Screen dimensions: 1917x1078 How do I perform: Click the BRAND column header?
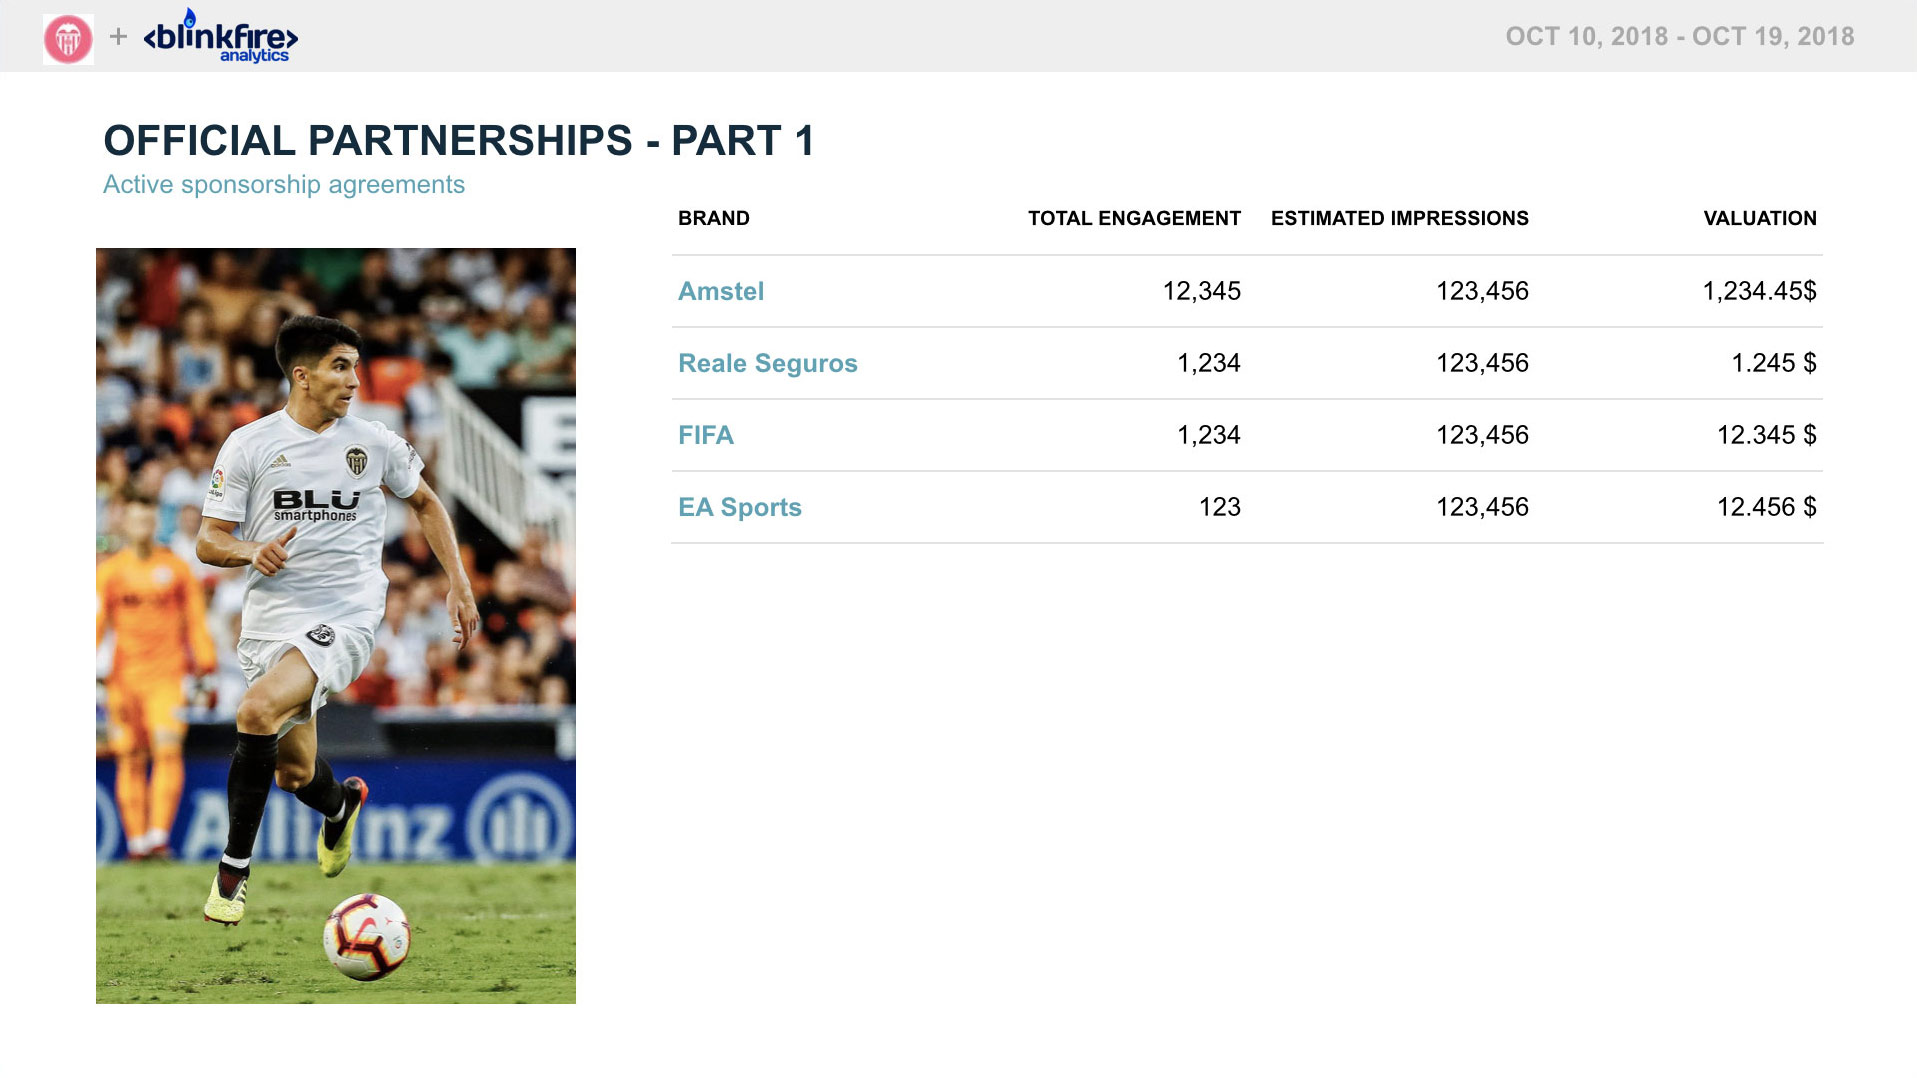pos(713,218)
